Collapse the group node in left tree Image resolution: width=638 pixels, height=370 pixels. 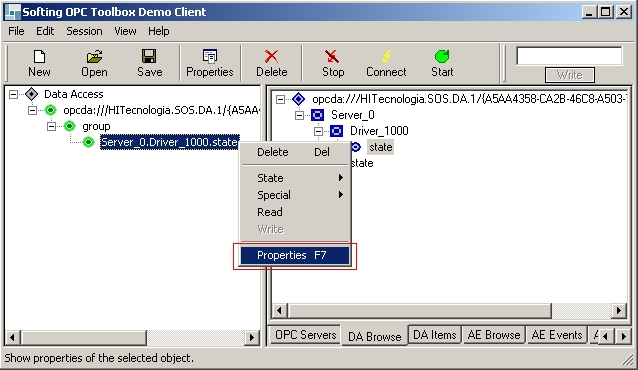51,127
